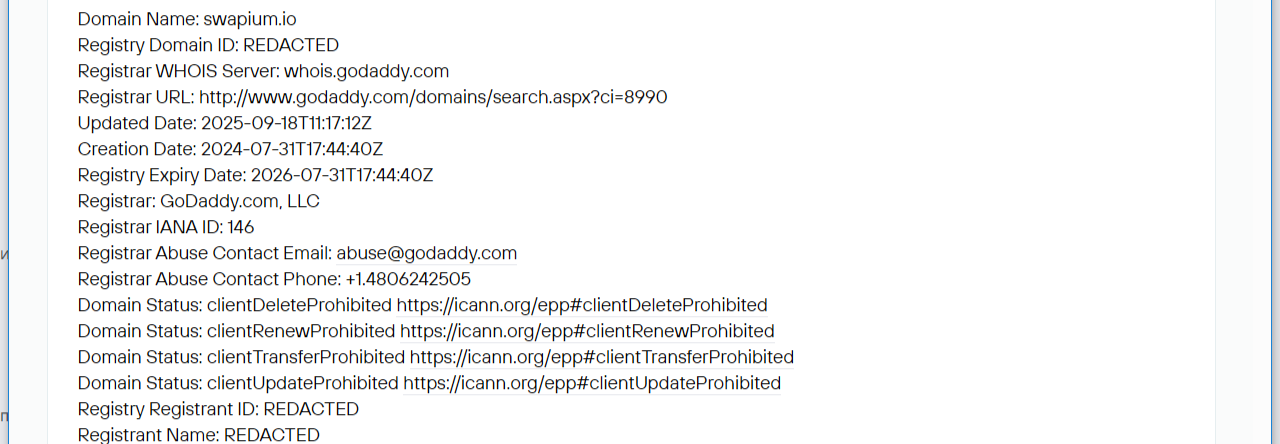Click the Registry Expiry Date value 2026-07-31T17:44:40Z
1280x444 pixels.
click(341, 175)
